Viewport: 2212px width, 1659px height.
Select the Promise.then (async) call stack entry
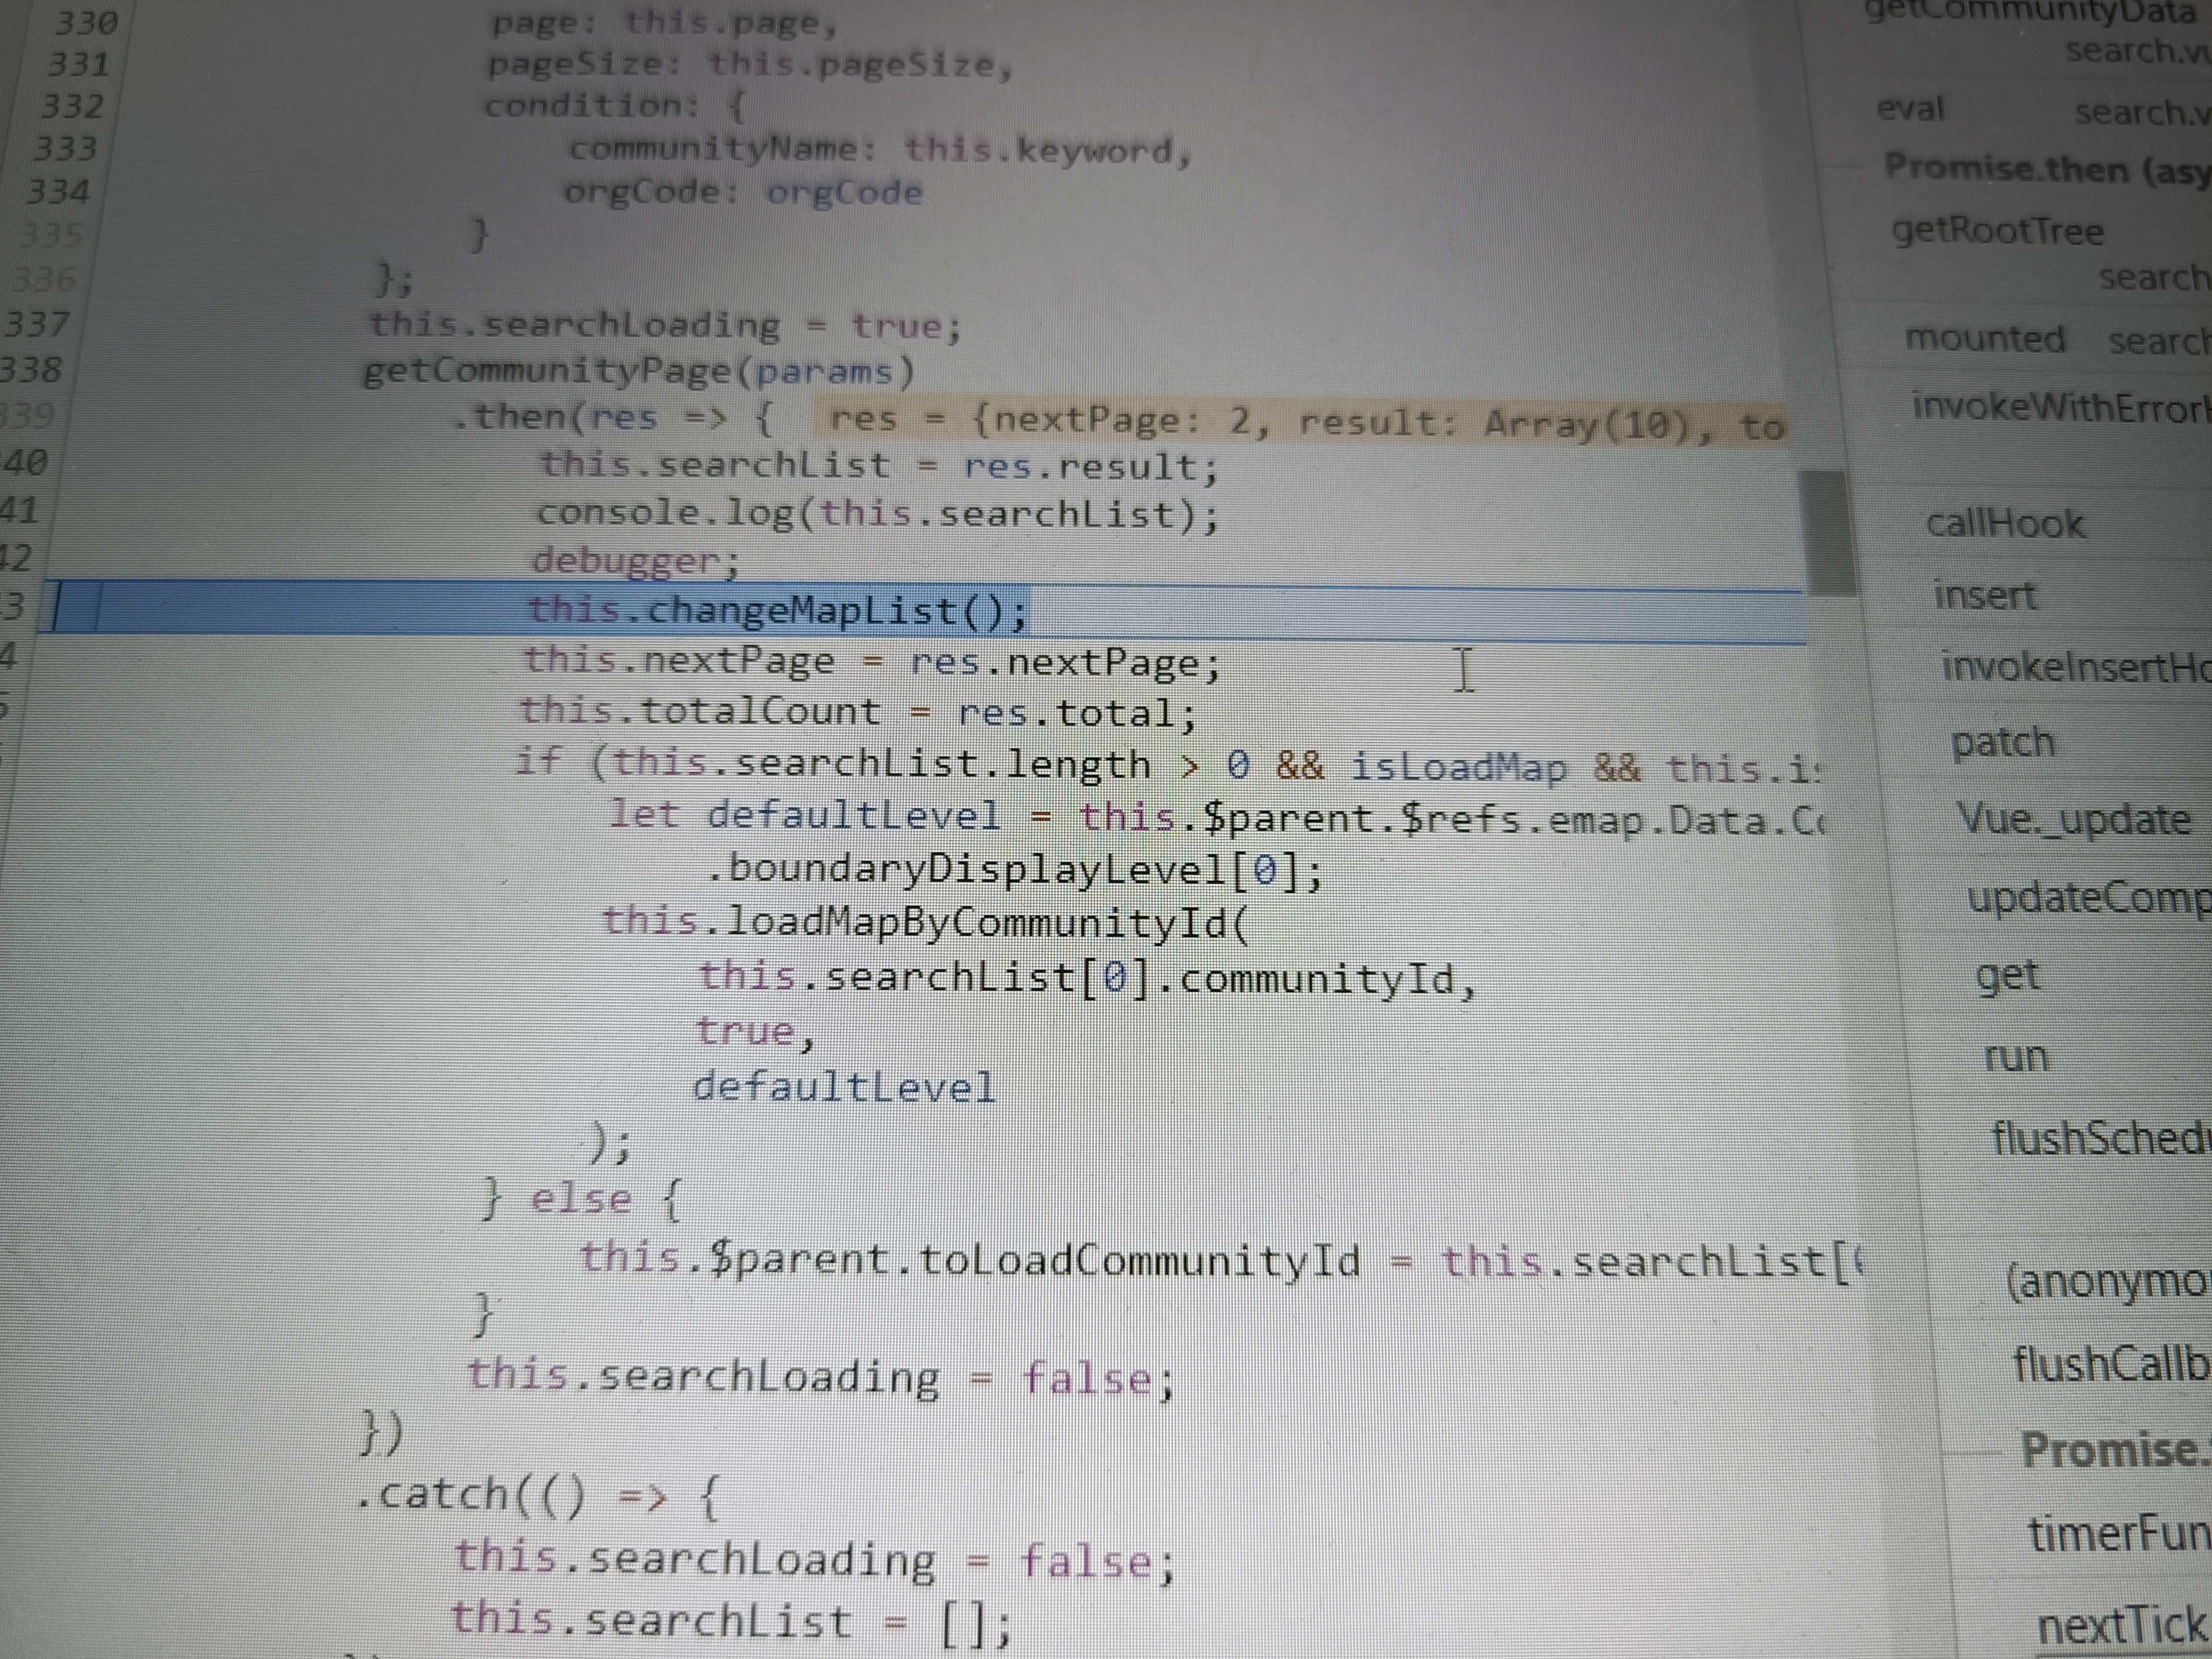click(x=2047, y=169)
